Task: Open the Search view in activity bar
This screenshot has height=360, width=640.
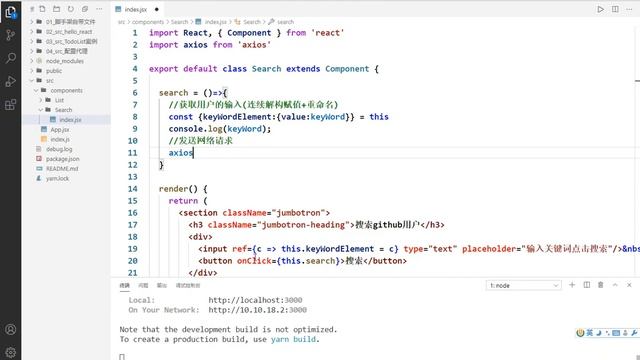Action: click(x=11, y=58)
